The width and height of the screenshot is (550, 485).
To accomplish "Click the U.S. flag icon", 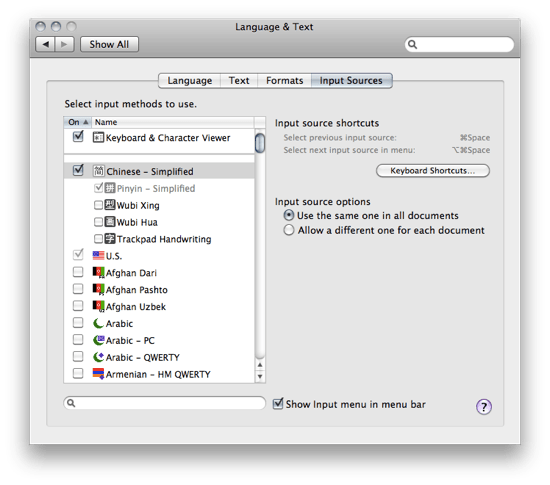I will 98,255.
